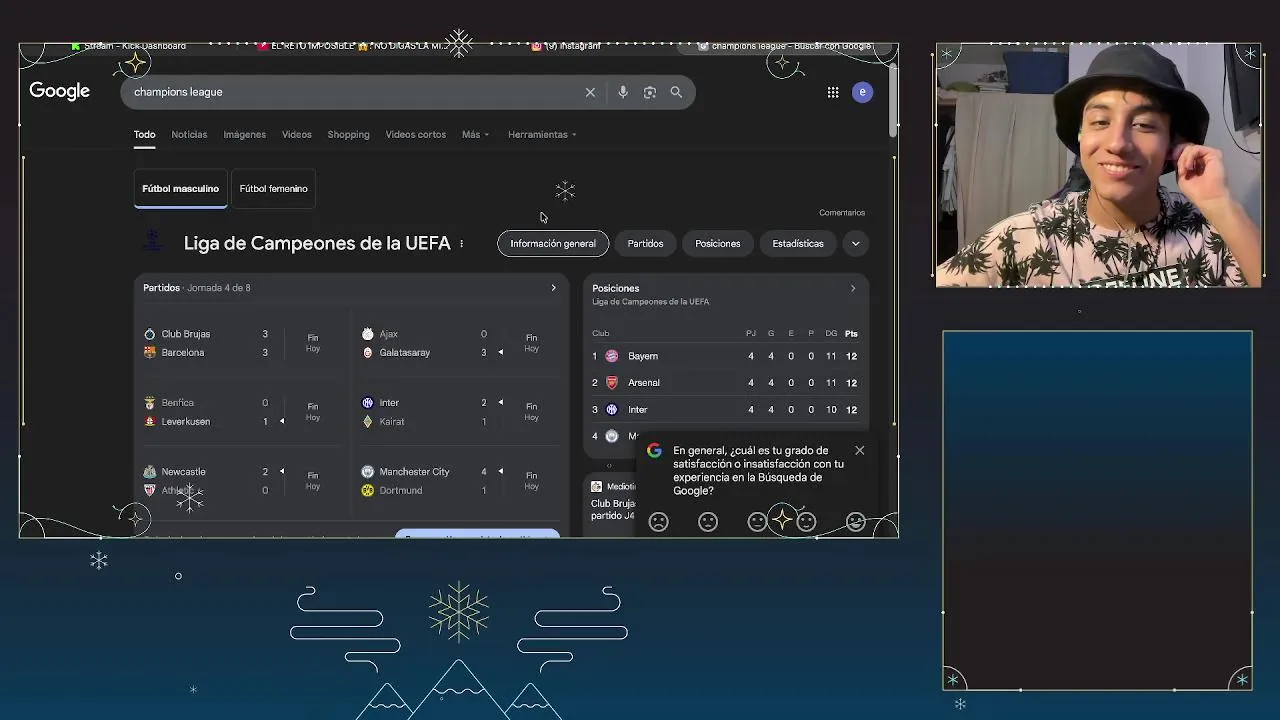The height and width of the screenshot is (720, 1280).
Task: Run search using the magnifier icon
Action: 676,92
